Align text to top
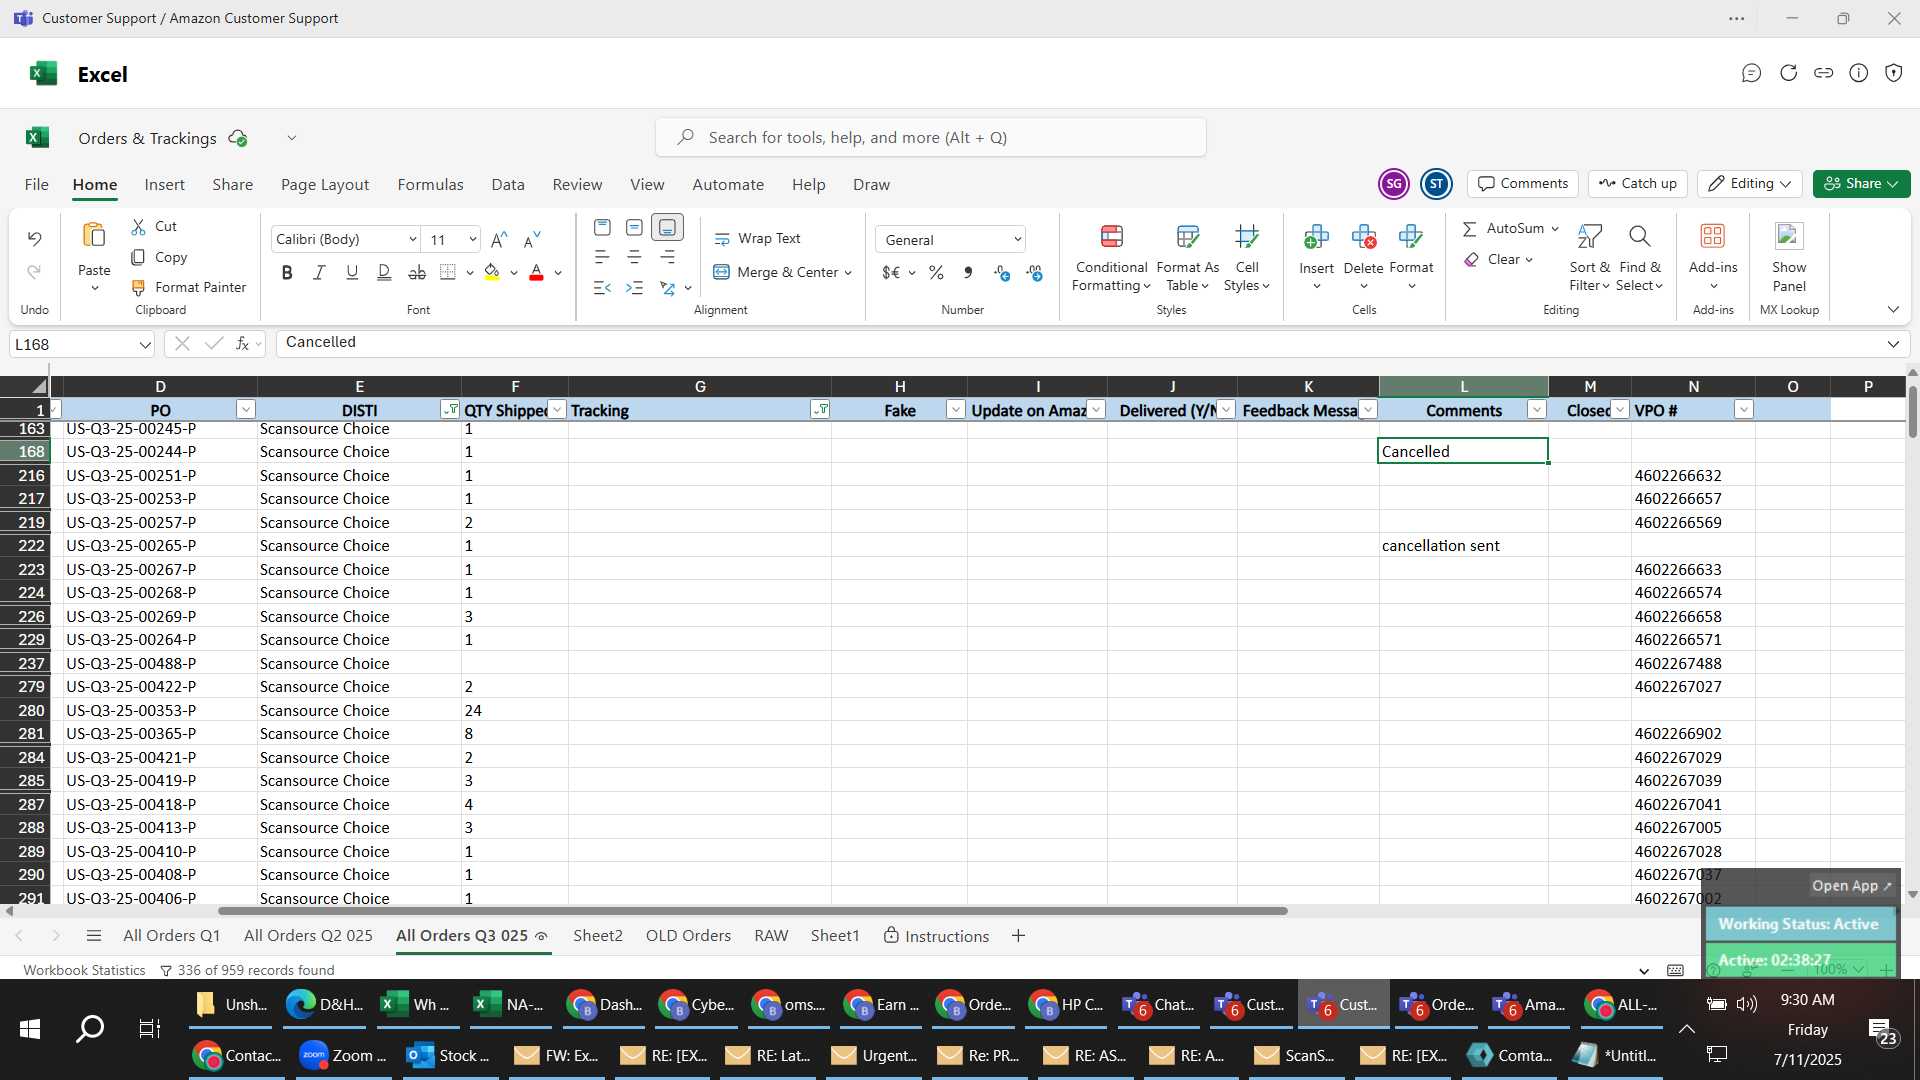1920x1080 pixels. (602, 228)
